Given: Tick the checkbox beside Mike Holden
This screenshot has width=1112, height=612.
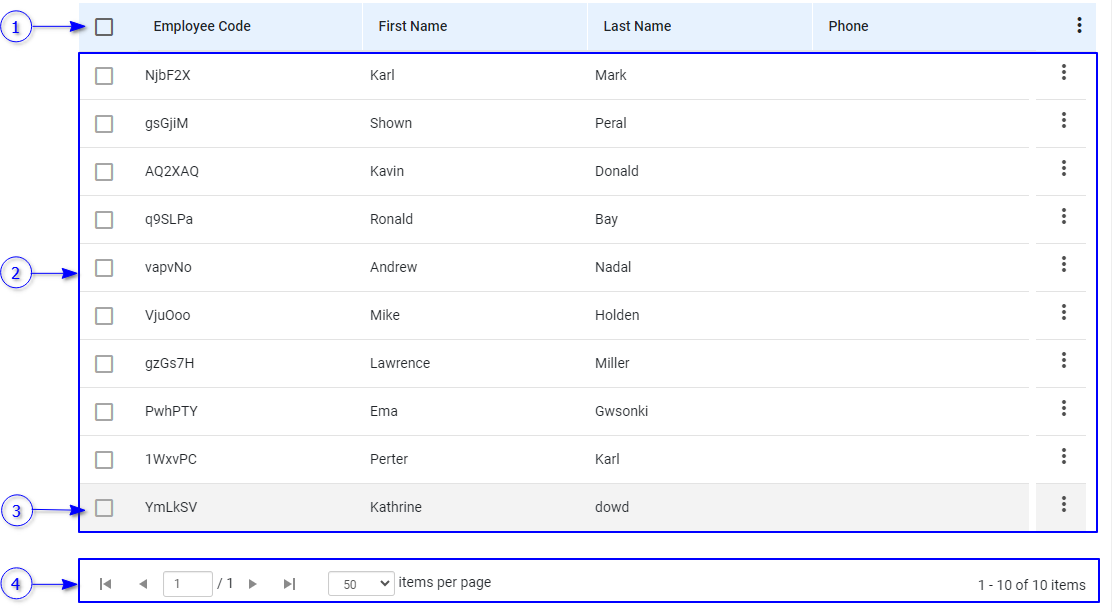Looking at the screenshot, I should (x=104, y=316).
